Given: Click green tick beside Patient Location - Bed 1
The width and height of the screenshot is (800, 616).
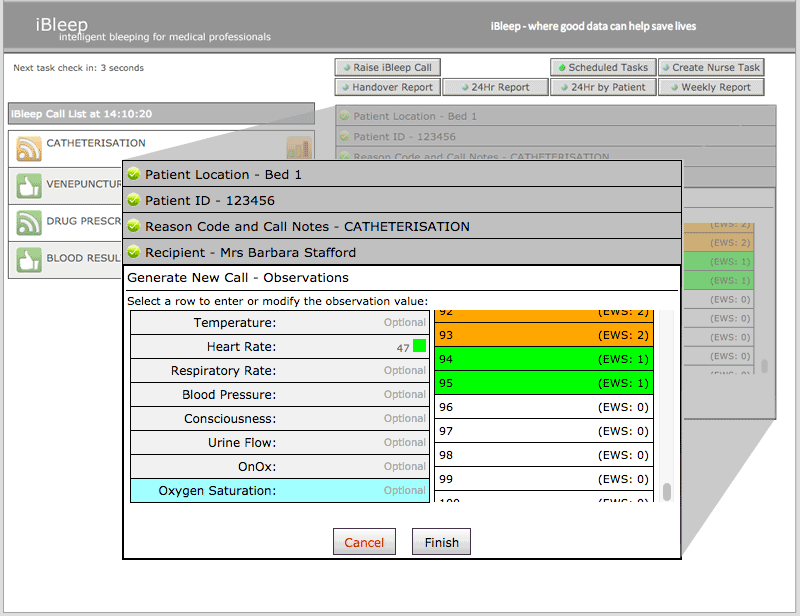Looking at the screenshot, I should click(134, 174).
